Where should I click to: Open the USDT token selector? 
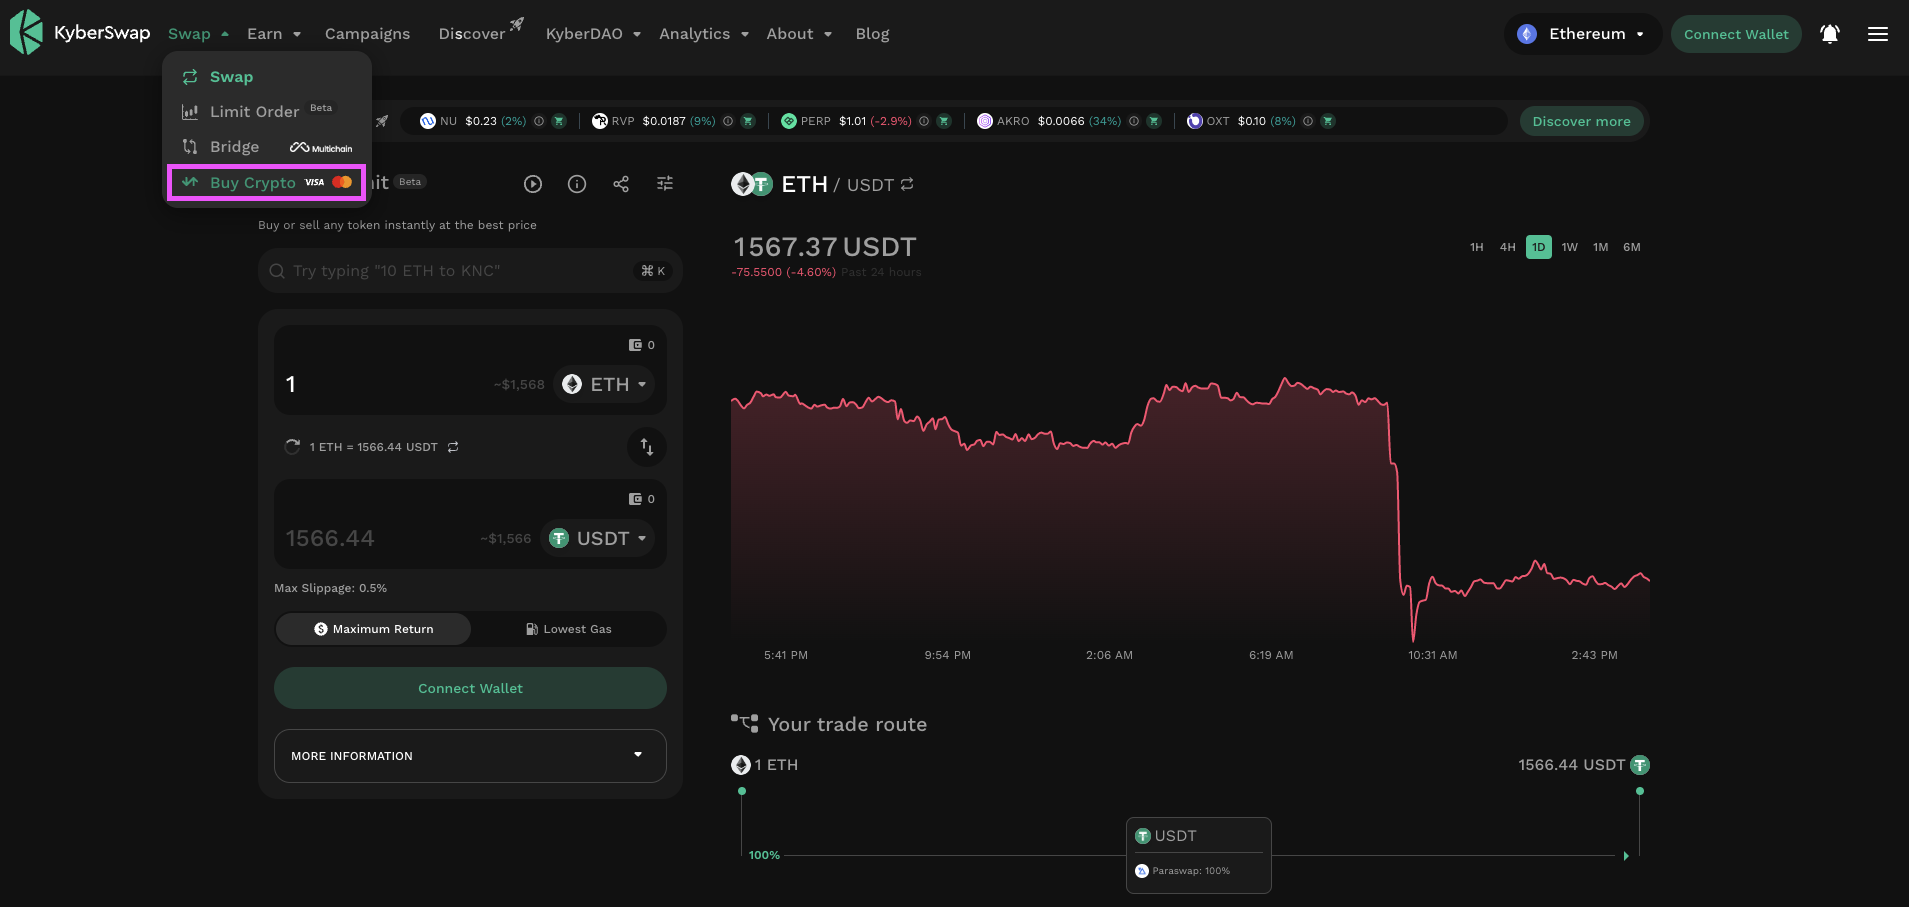pos(597,538)
